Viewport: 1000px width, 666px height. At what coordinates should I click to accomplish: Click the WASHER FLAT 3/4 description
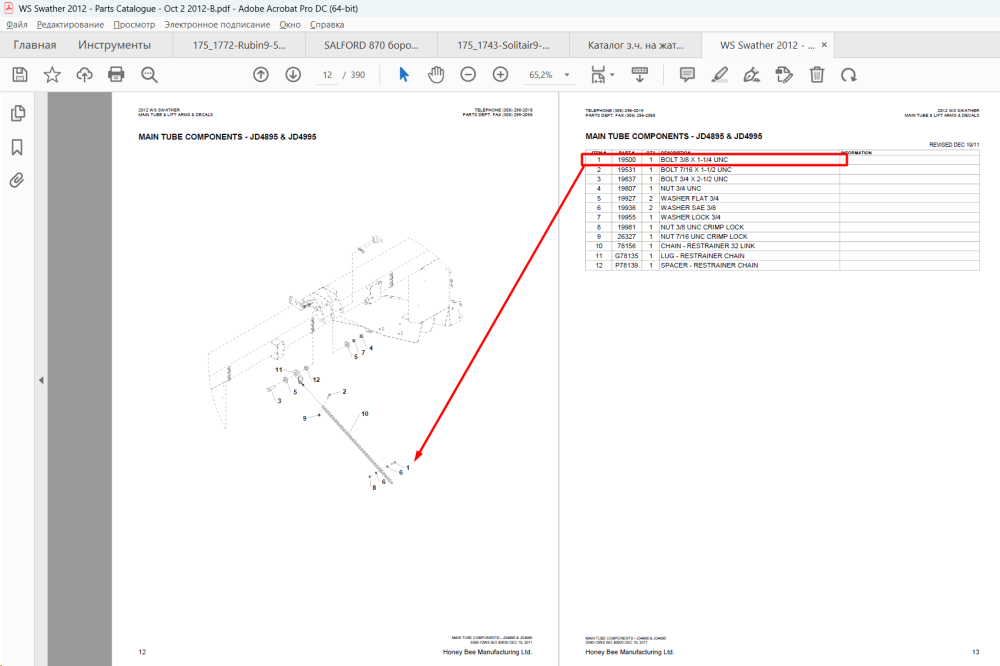pyautogui.click(x=689, y=198)
